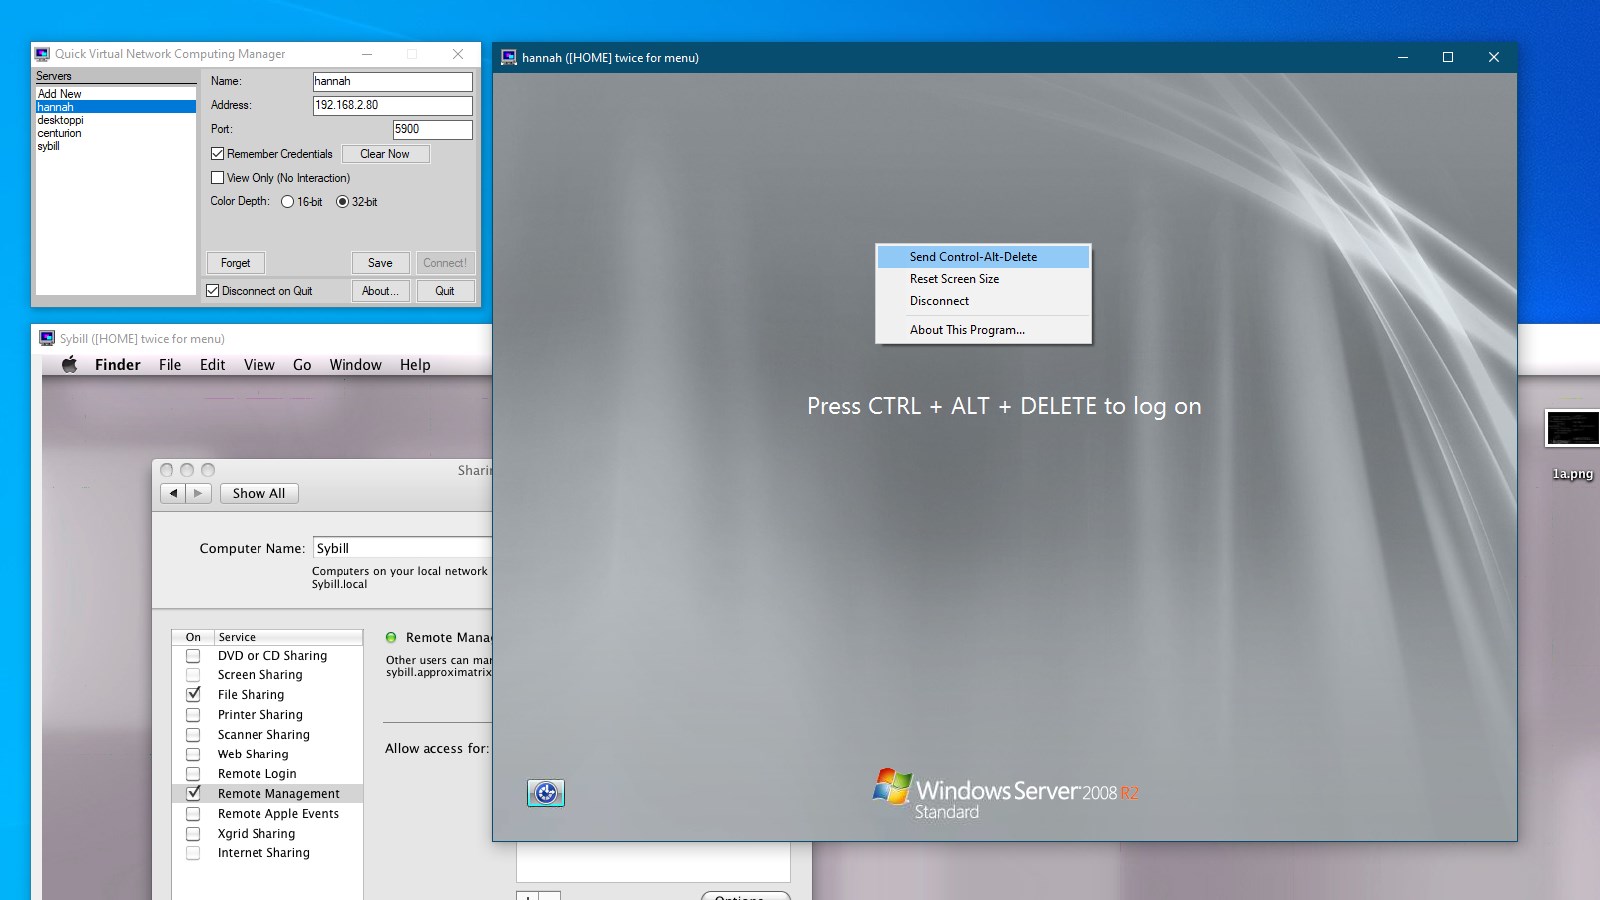Open the Finder Go menu
Image resolution: width=1600 pixels, height=900 pixels.
tap(302, 365)
